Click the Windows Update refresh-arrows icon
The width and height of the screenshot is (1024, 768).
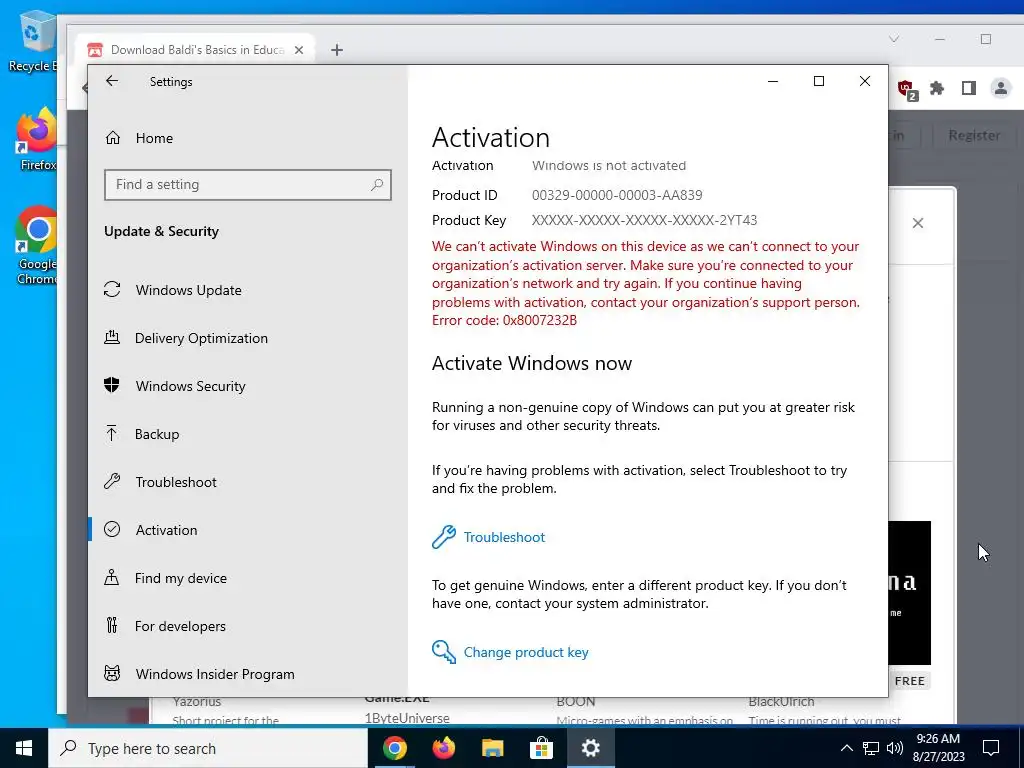click(x=112, y=289)
